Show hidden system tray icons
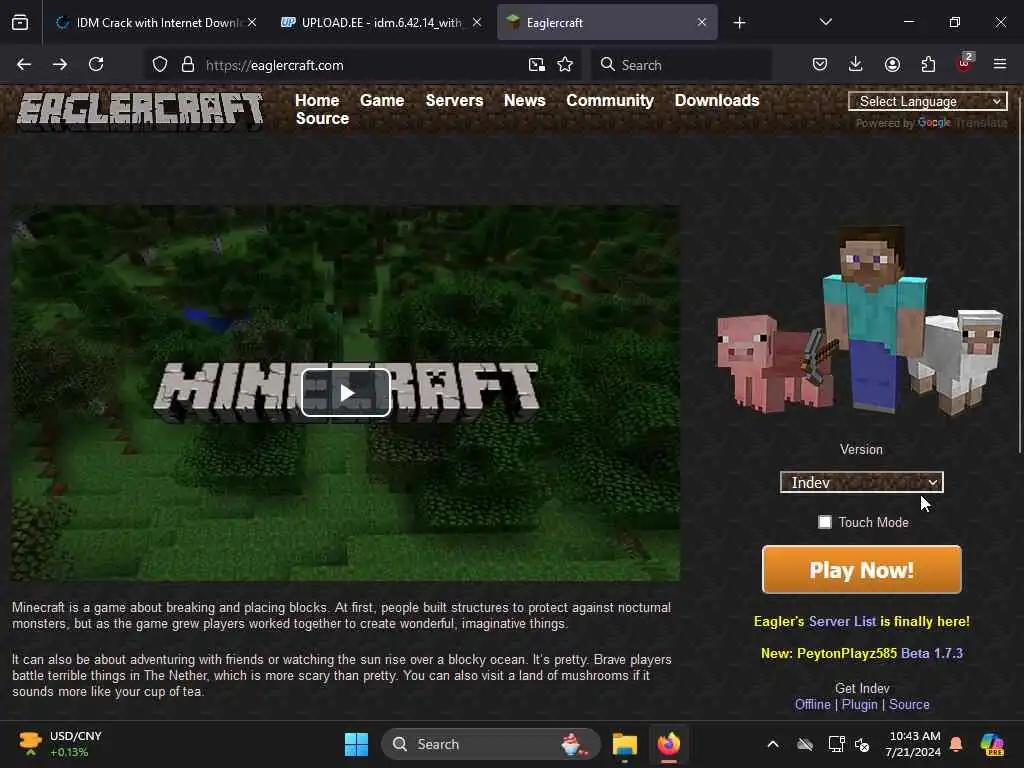The image size is (1024, 768). (773, 744)
